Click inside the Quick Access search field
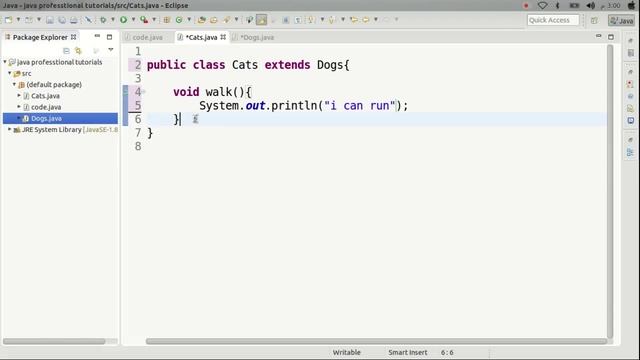The height and width of the screenshot is (360, 640). [553, 20]
